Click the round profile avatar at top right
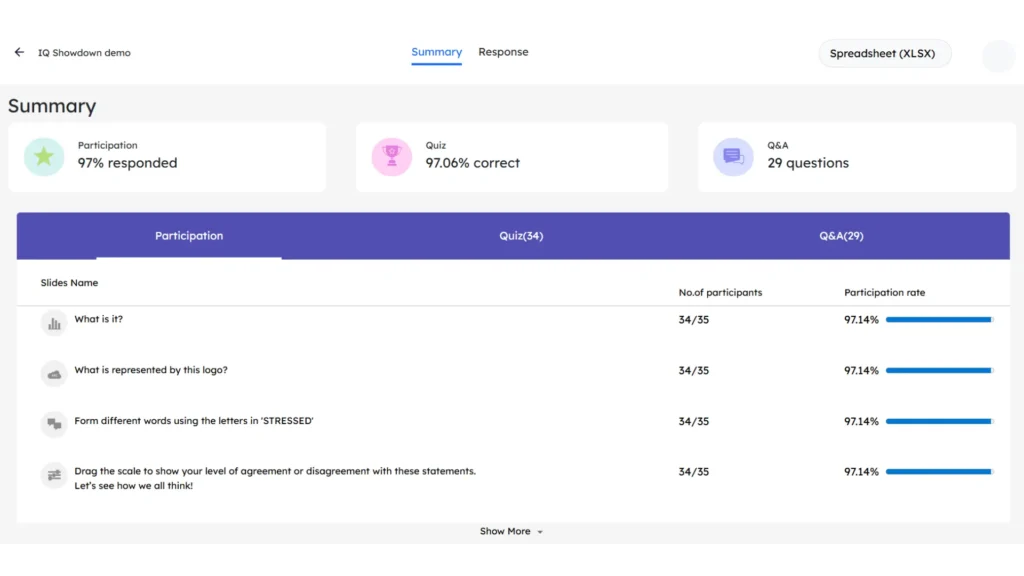 coord(998,56)
